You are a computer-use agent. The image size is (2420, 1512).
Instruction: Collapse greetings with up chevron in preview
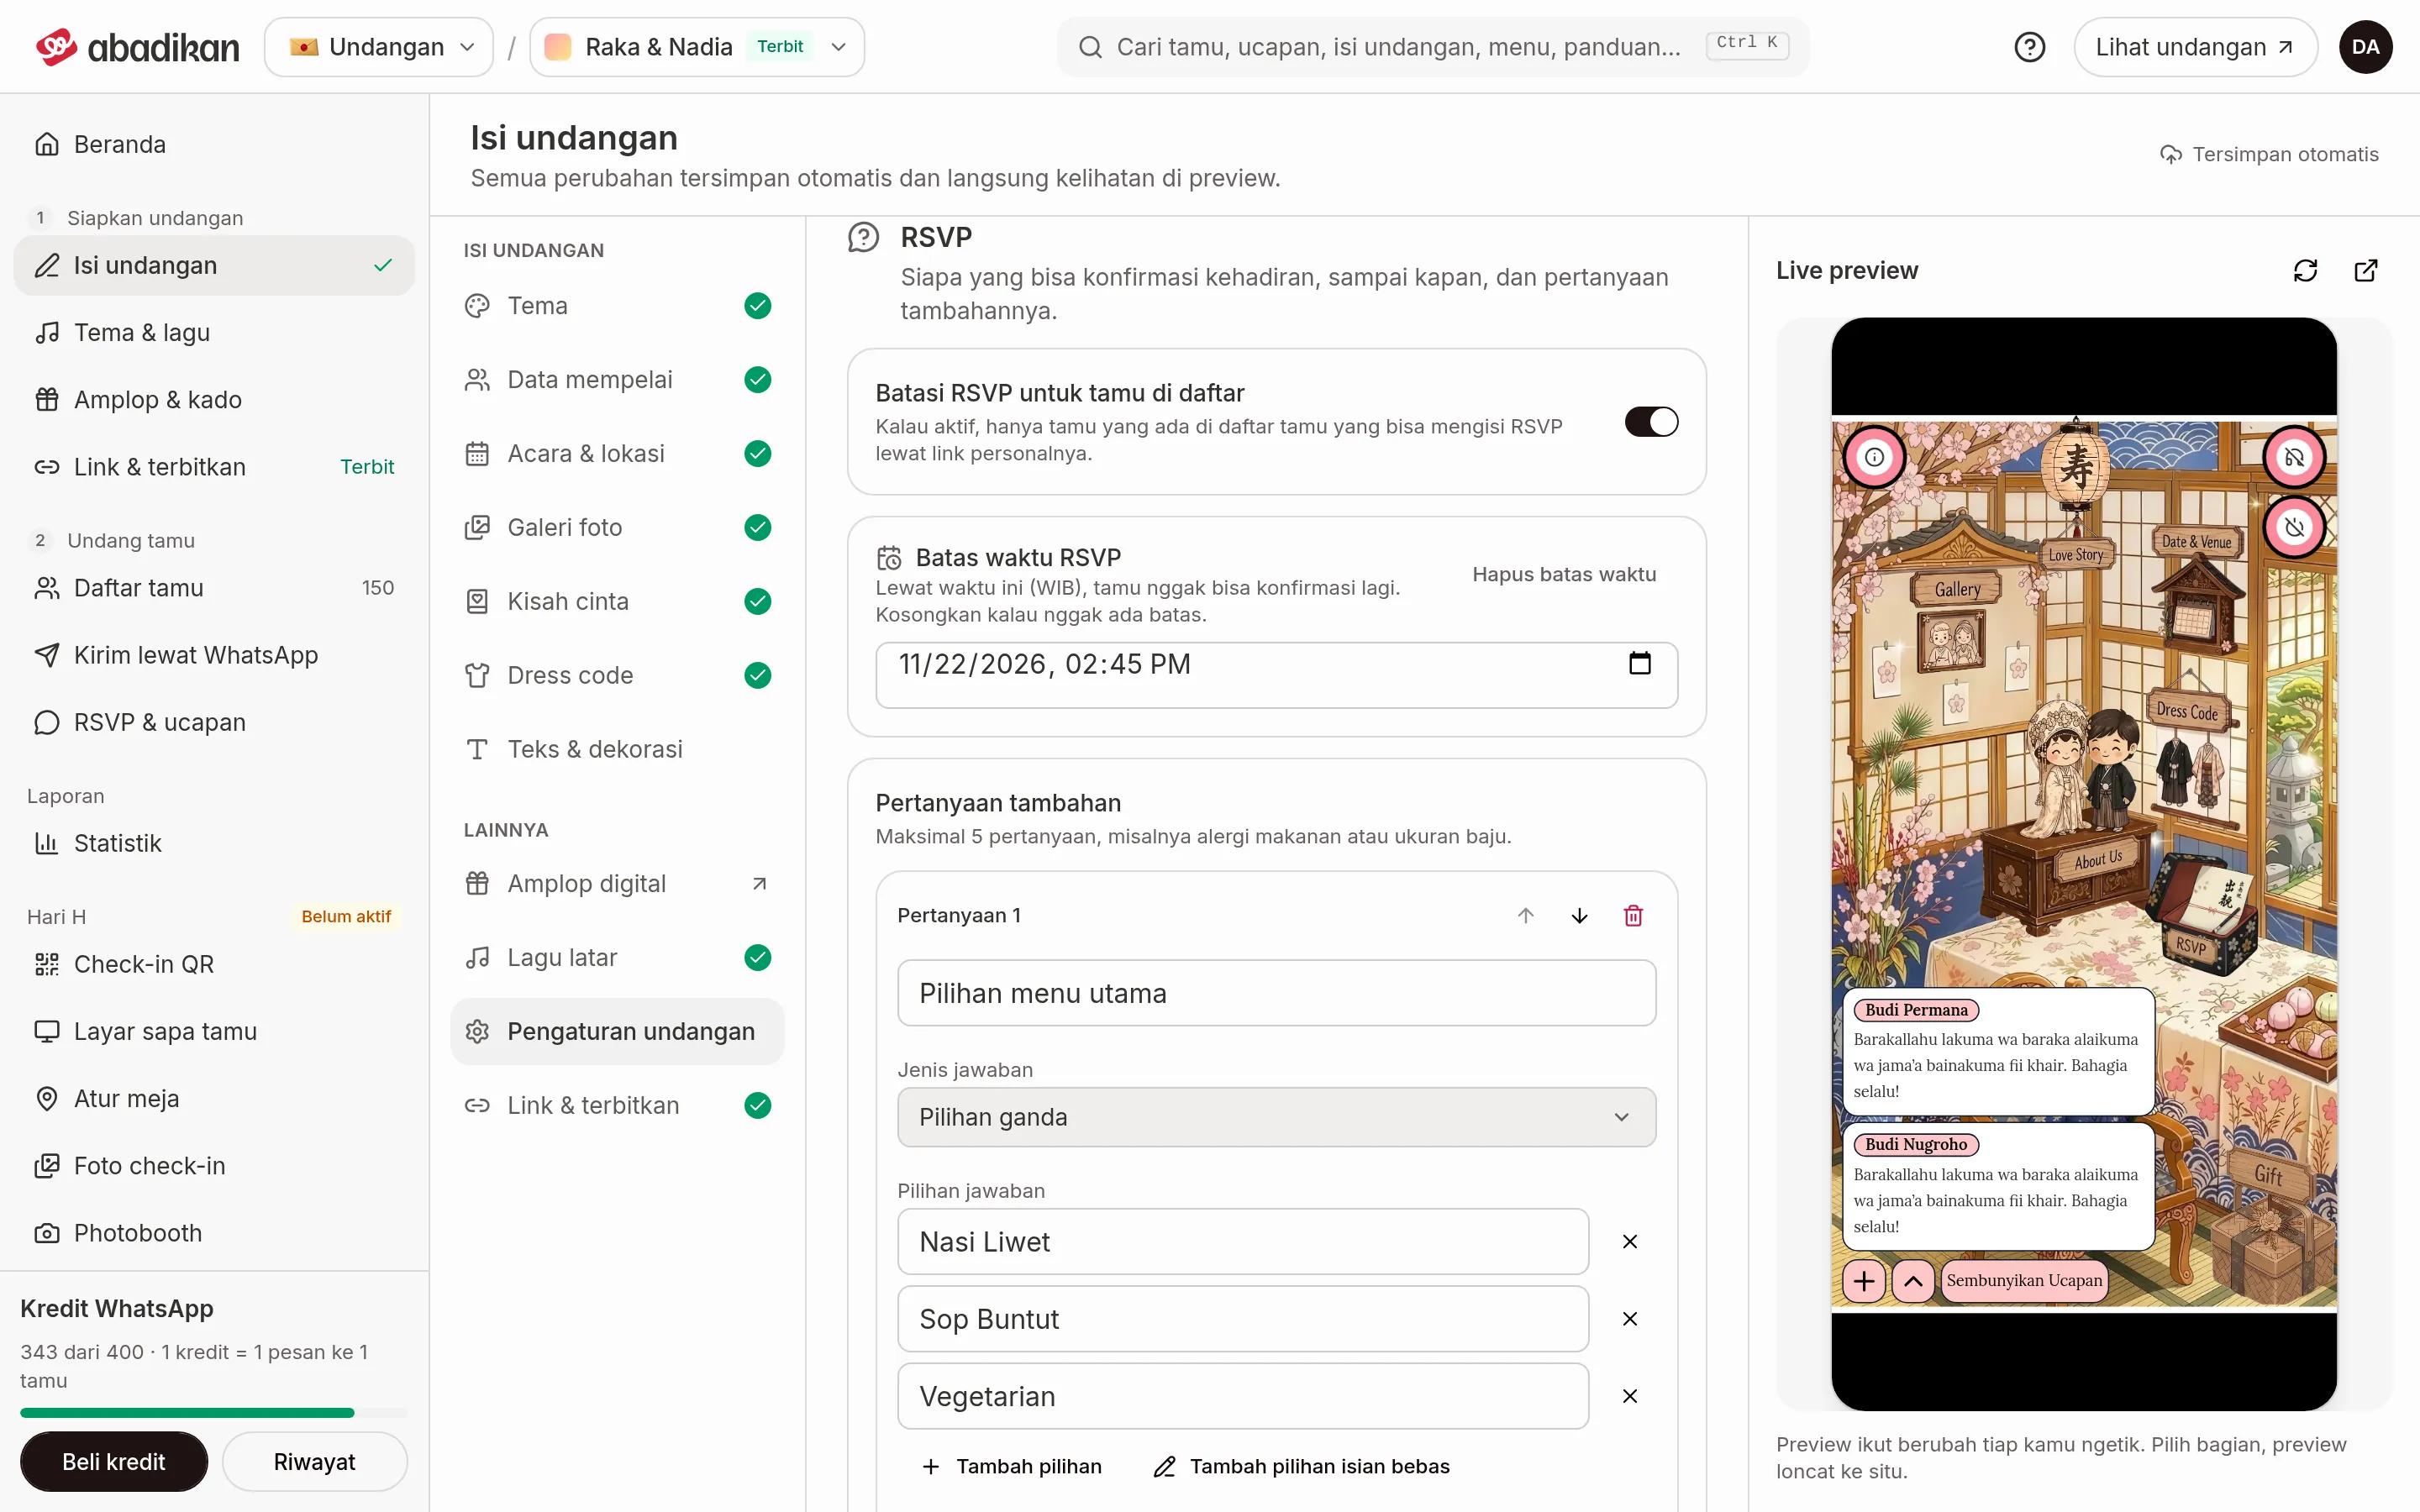[1913, 1281]
